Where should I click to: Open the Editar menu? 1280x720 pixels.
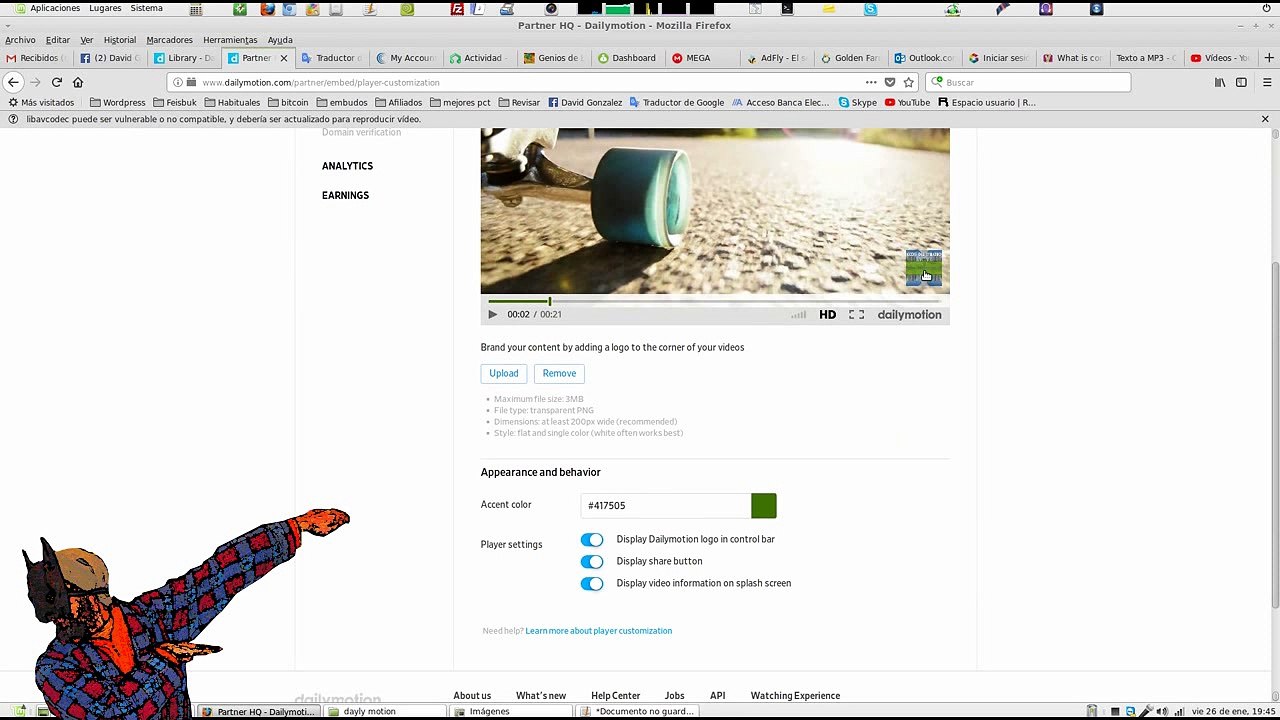pyautogui.click(x=58, y=40)
